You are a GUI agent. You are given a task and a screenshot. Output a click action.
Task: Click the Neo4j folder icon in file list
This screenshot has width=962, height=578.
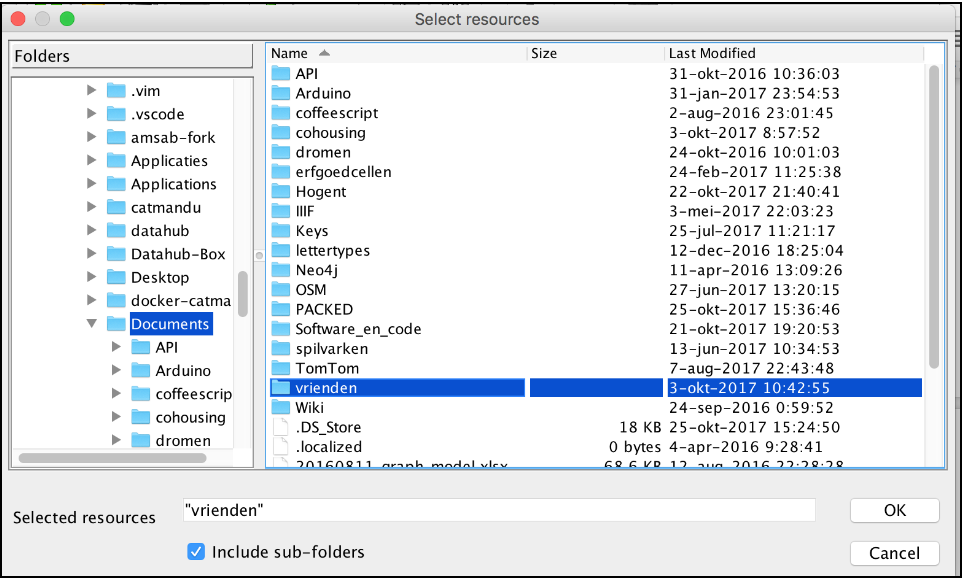pos(280,270)
